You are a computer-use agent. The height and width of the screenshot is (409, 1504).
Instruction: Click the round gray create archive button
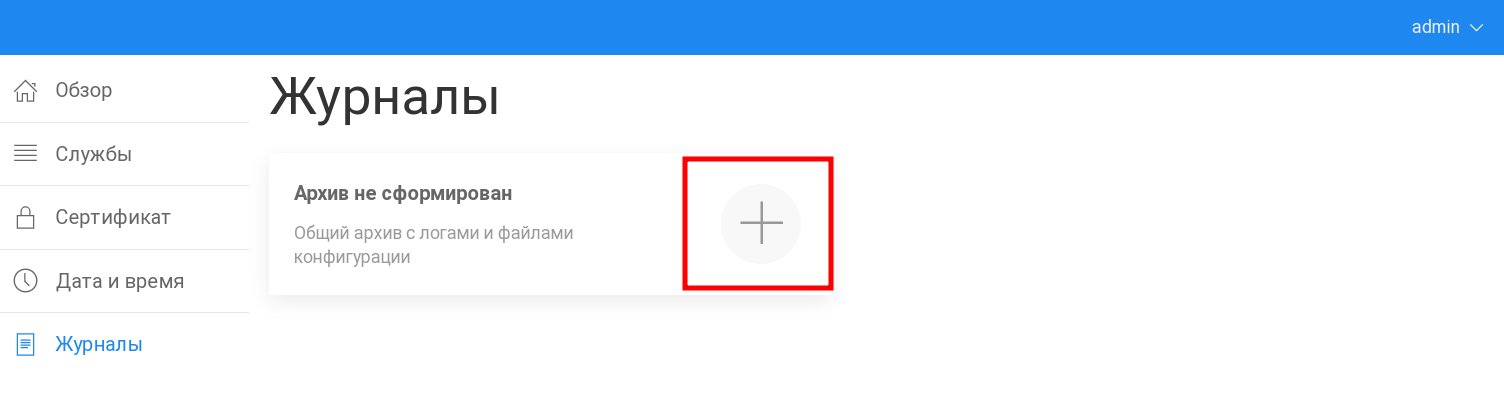pos(761,224)
